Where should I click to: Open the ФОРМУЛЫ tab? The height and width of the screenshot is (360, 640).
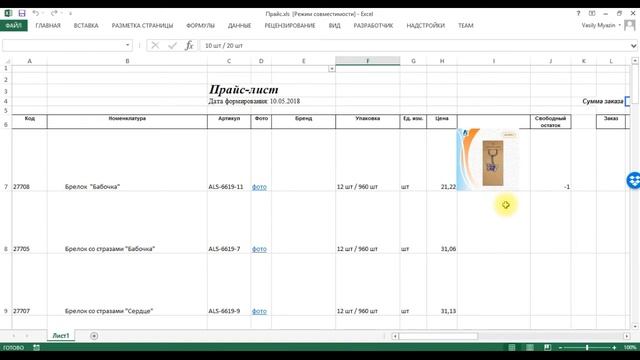pyautogui.click(x=200, y=25)
